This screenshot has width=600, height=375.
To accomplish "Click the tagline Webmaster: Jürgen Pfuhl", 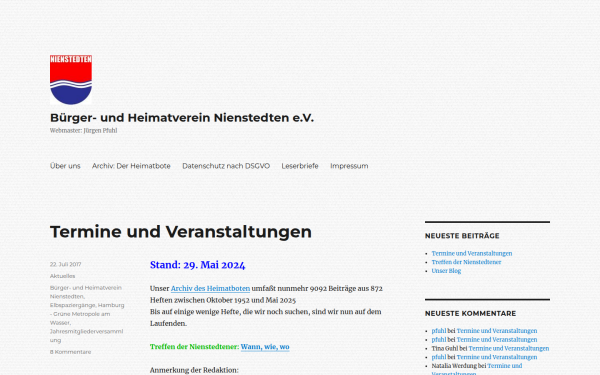I will [83, 130].
